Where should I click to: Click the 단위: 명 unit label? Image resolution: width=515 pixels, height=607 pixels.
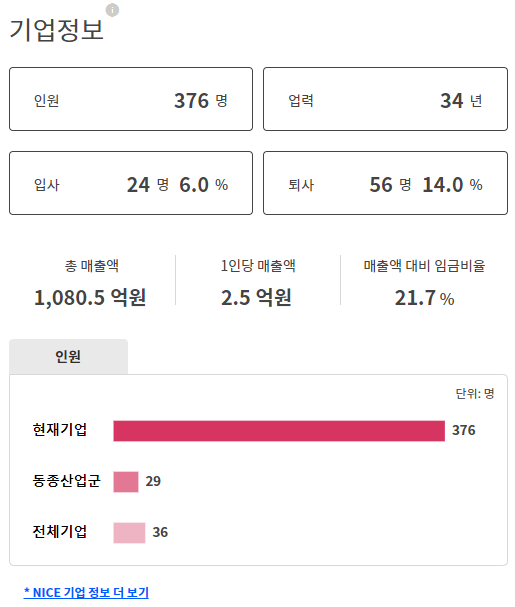tap(475, 394)
